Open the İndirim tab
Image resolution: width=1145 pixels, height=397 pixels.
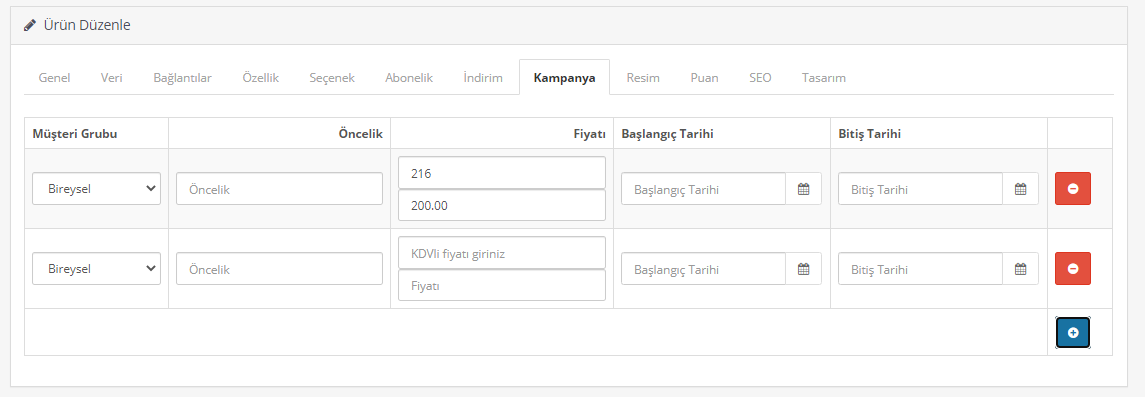click(x=483, y=78)
